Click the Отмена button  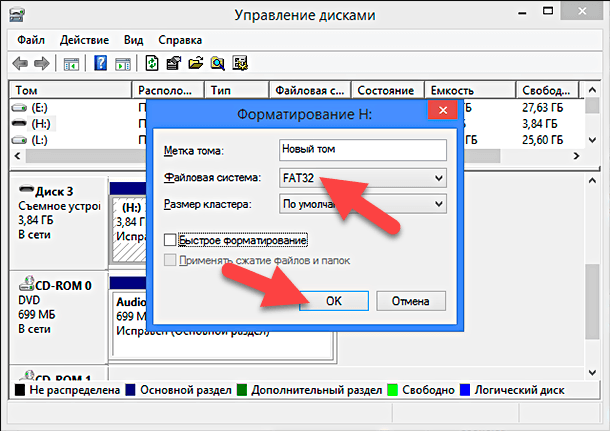point(411,301)
